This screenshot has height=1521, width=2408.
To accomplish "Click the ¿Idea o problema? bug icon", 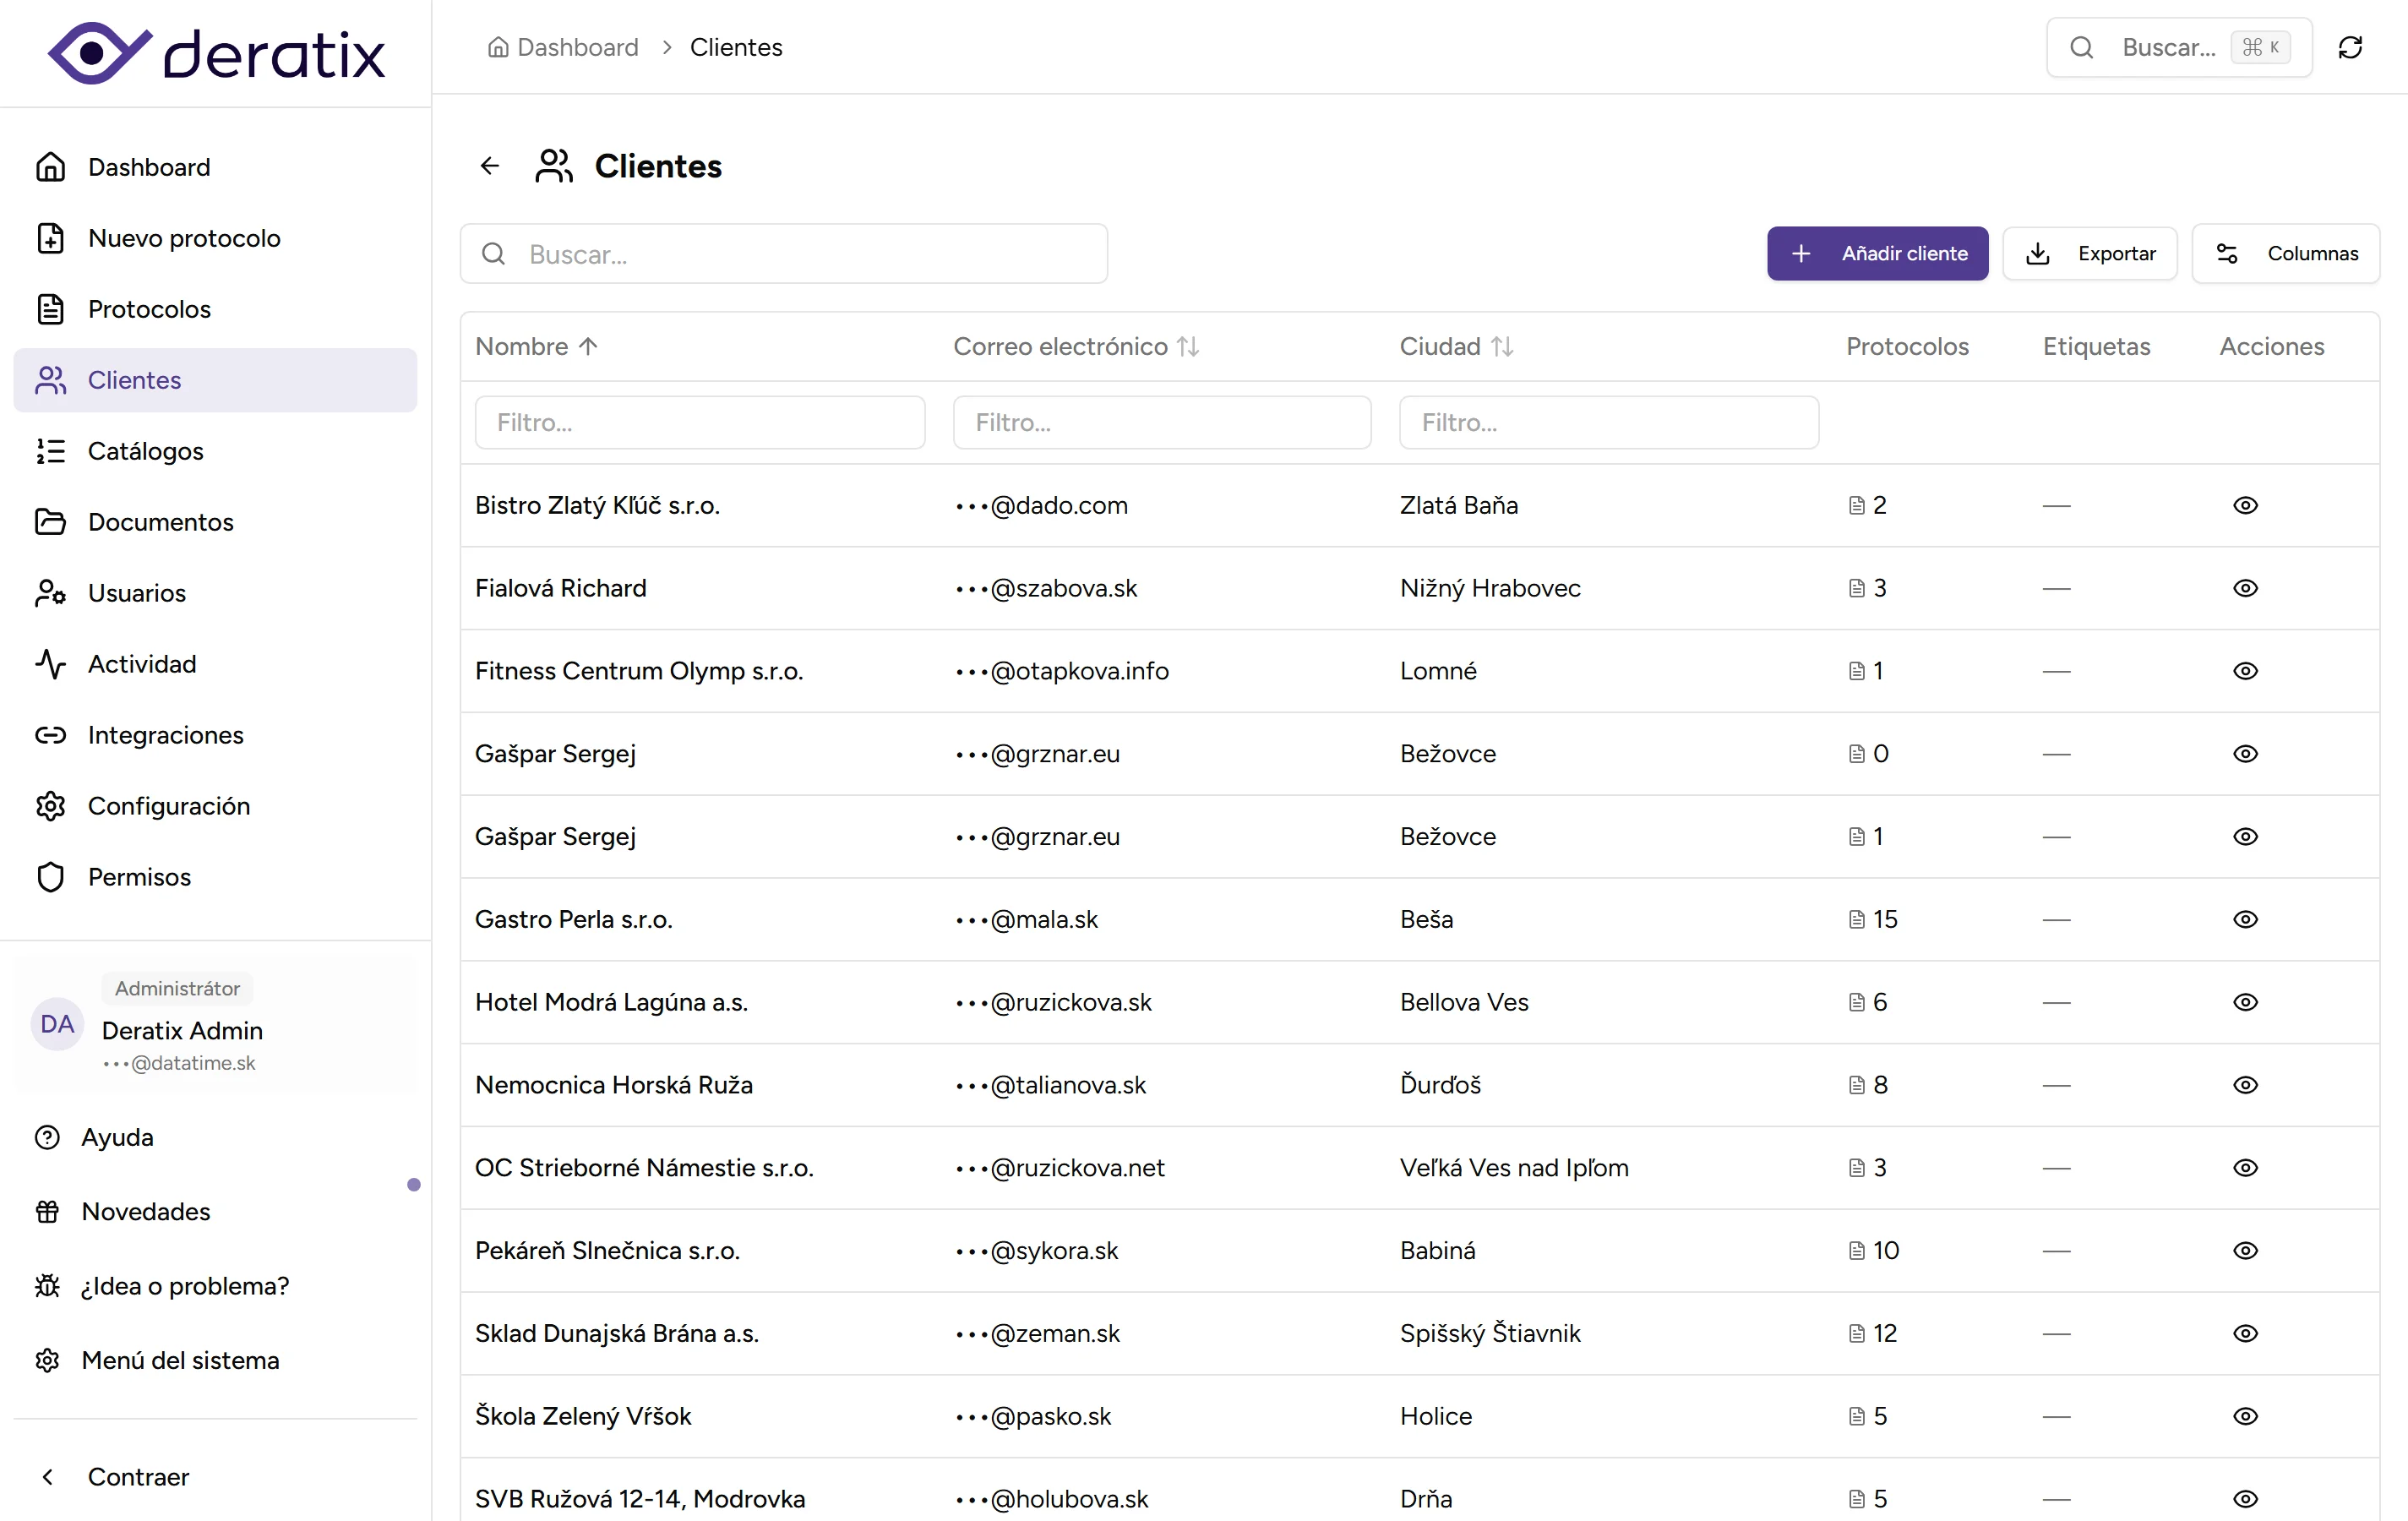I will 47,1286.
